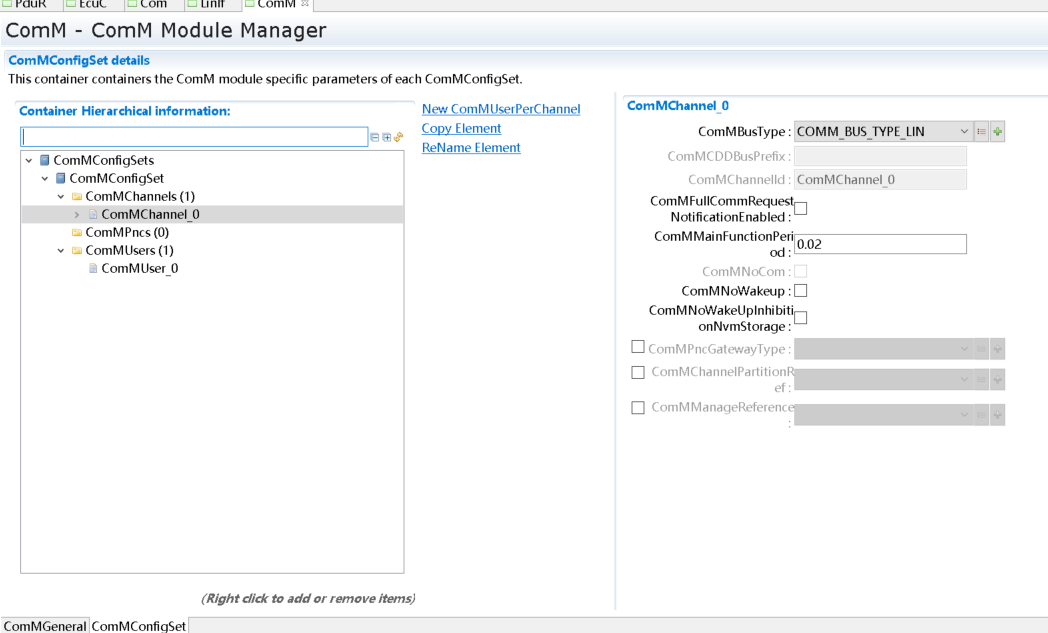The image size is (1048, 633).
Task: Click the link/sync icon beside filter box
Action: [398, 138]
